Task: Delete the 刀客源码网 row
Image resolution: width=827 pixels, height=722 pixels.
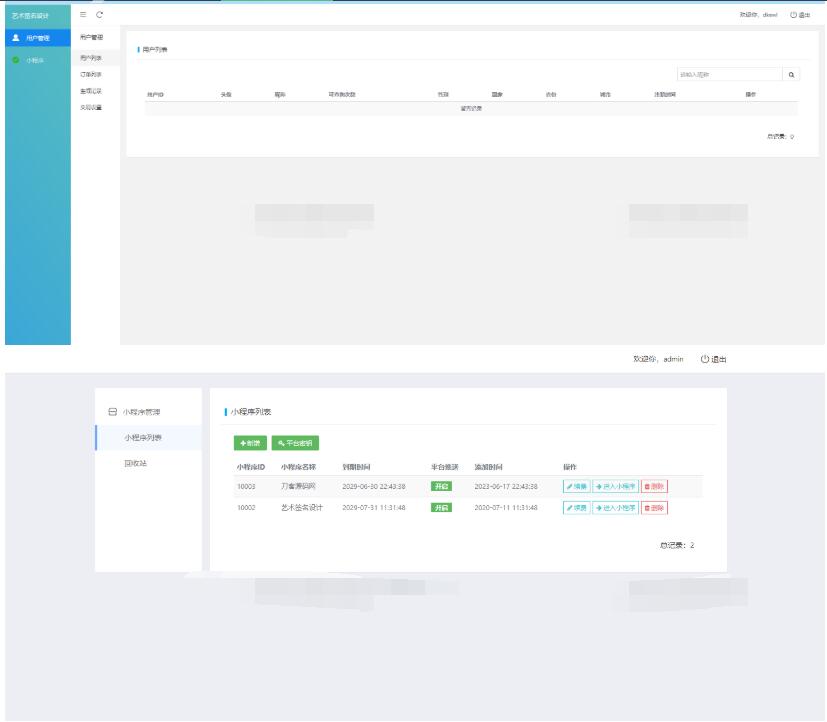Action: tap(654, 486)
